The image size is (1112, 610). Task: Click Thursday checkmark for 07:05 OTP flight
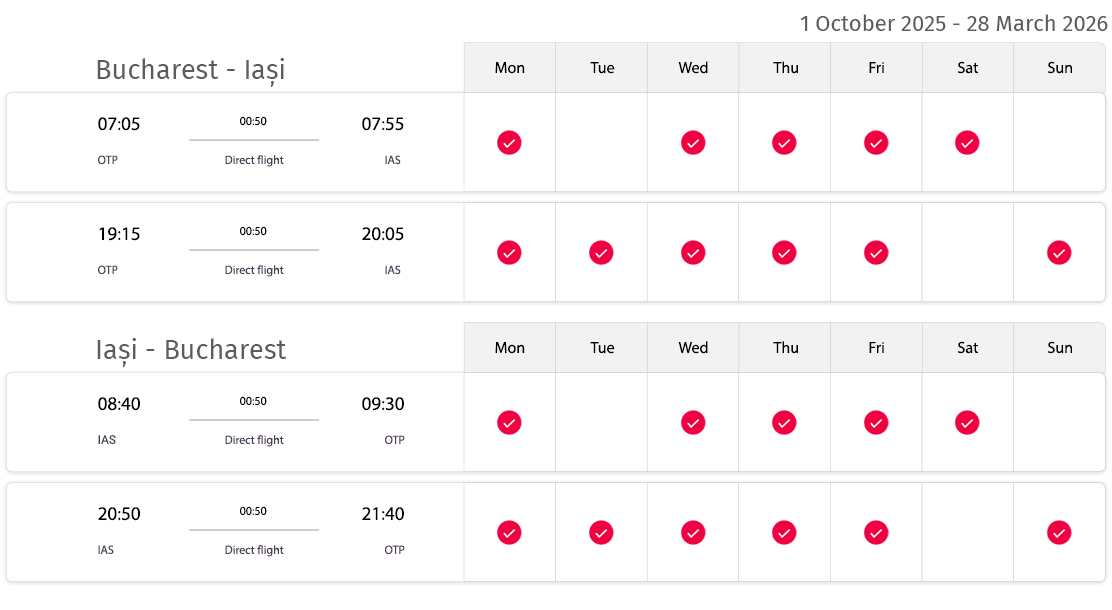[x=784, y=143]
